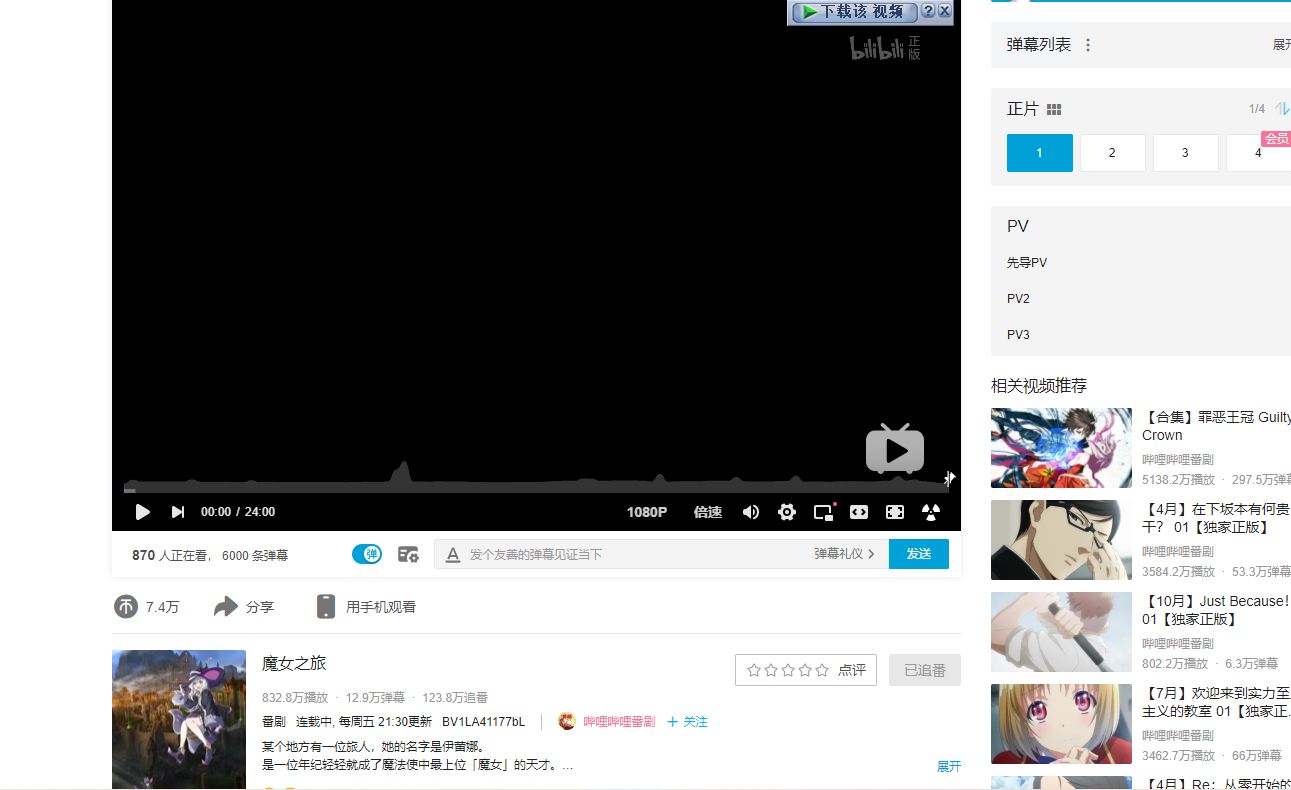Open danmaku display settings icon
The height and width of the screenshot is (790, 1291).
408,554
